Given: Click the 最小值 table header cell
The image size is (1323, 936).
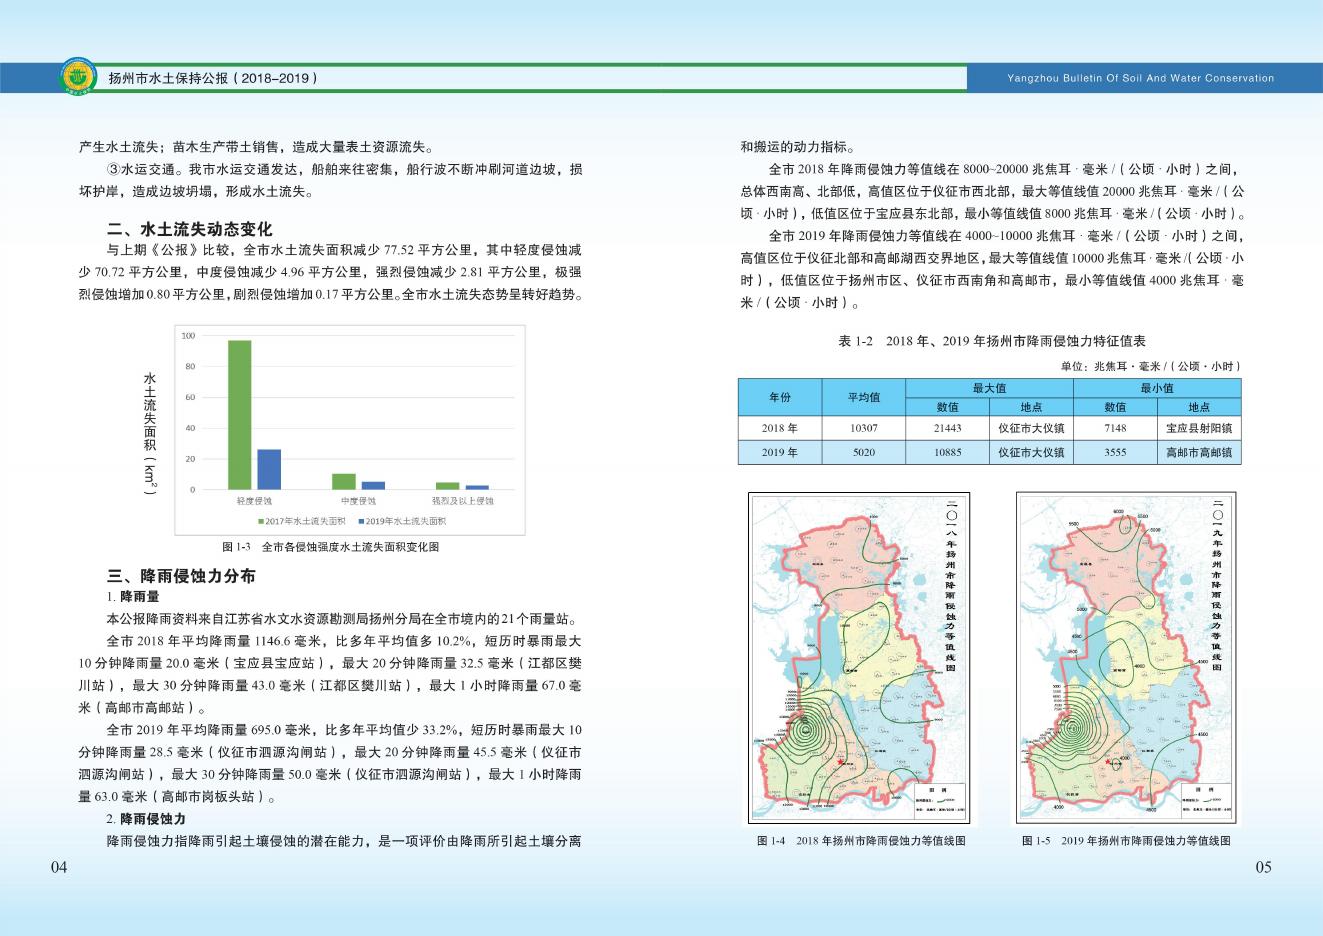Looking at the screenshot, I should click(1157, 388).
